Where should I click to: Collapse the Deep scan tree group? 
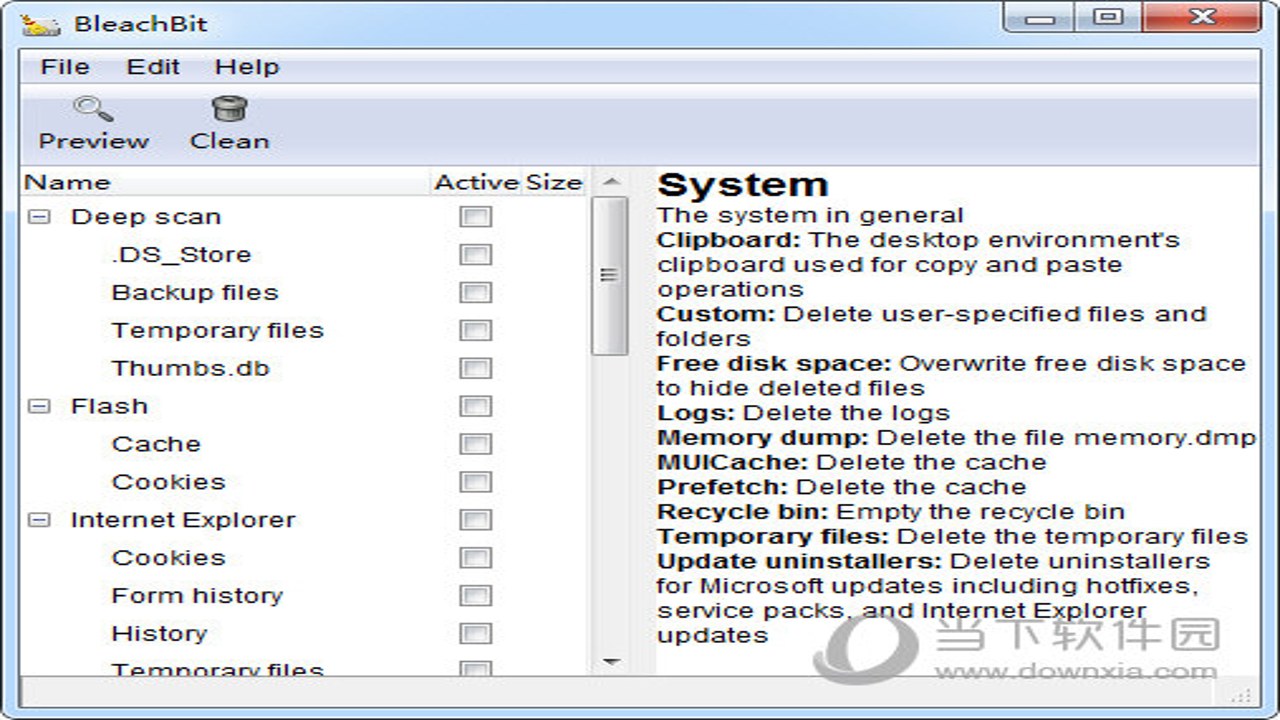[x=39, y=216]
